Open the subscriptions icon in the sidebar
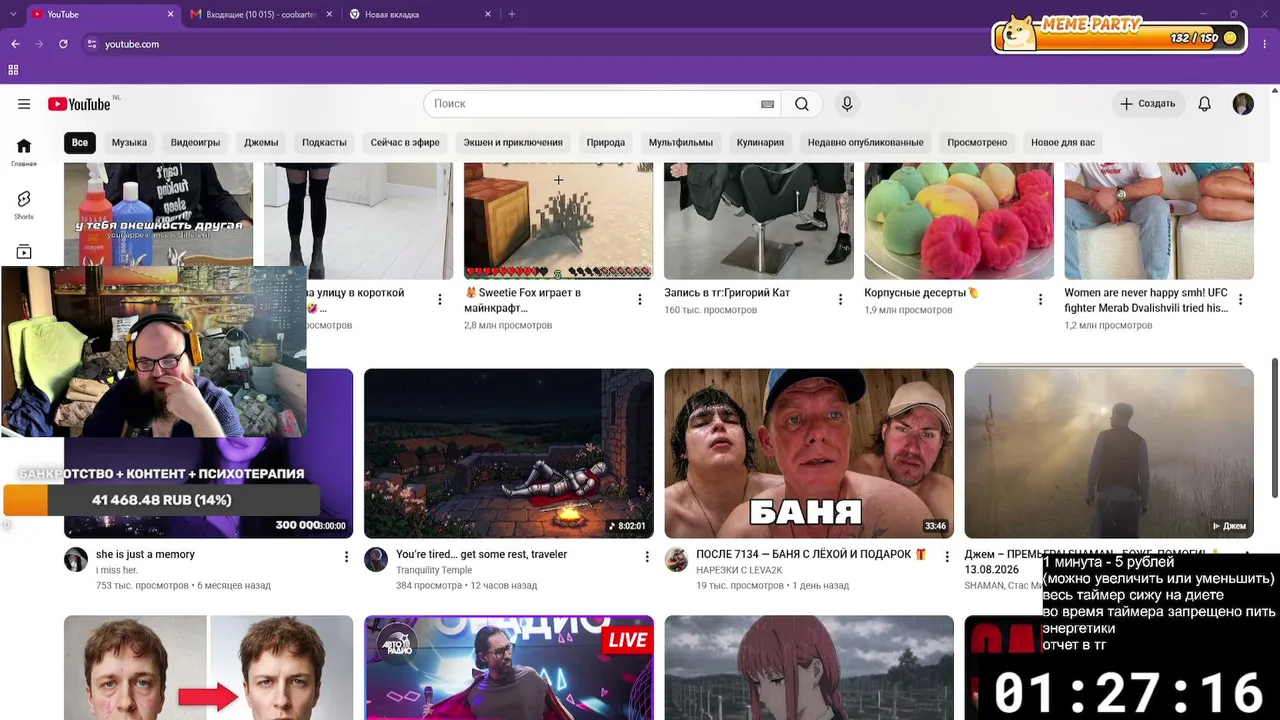 pos(24,252)
